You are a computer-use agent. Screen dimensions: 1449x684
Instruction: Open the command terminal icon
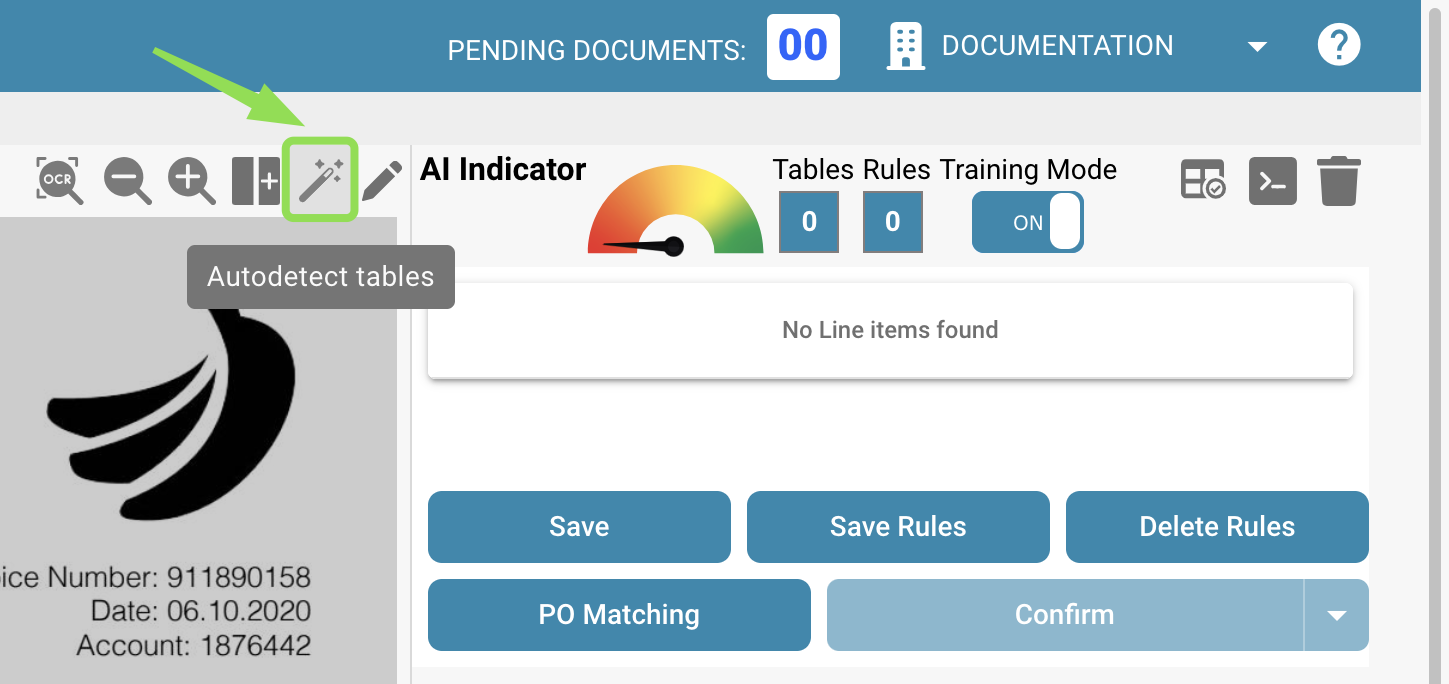click(1272, 181)
